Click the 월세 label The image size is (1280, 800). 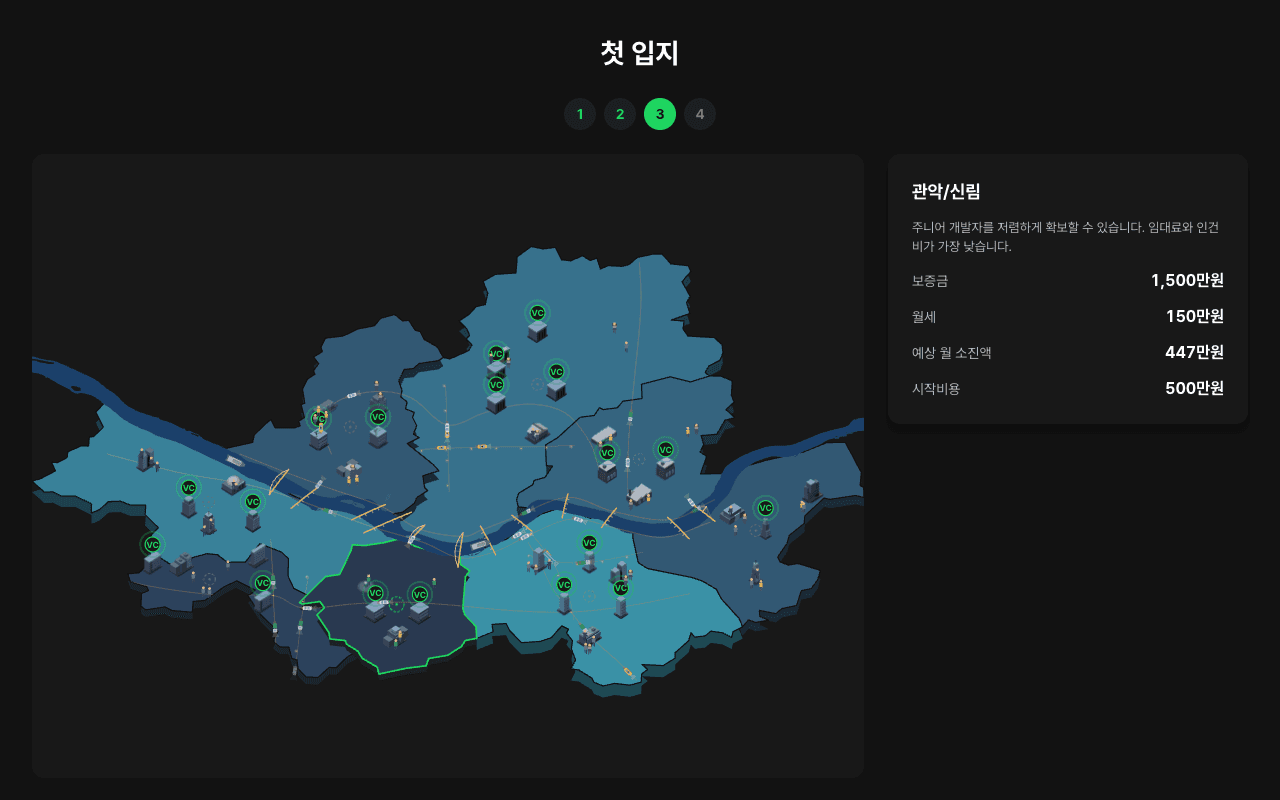pyautogui.click(x=924, y=317)
